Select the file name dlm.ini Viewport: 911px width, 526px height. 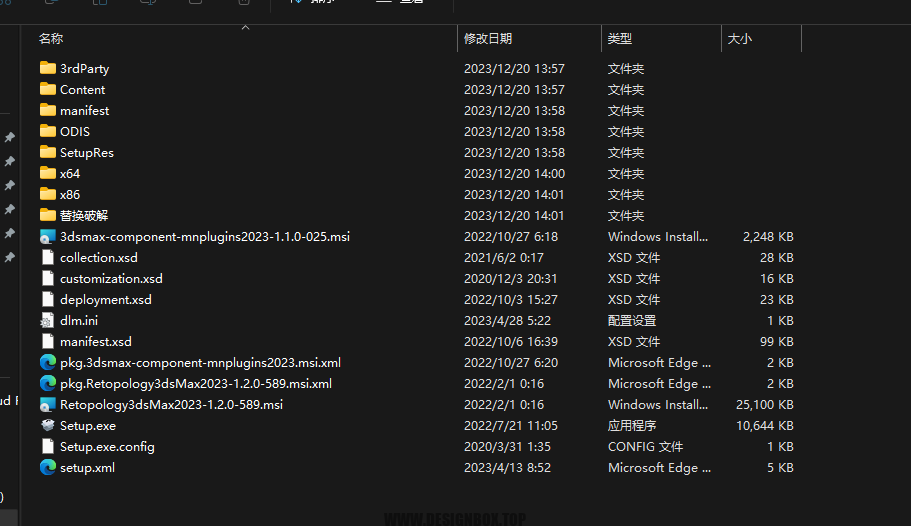[79, 320]
